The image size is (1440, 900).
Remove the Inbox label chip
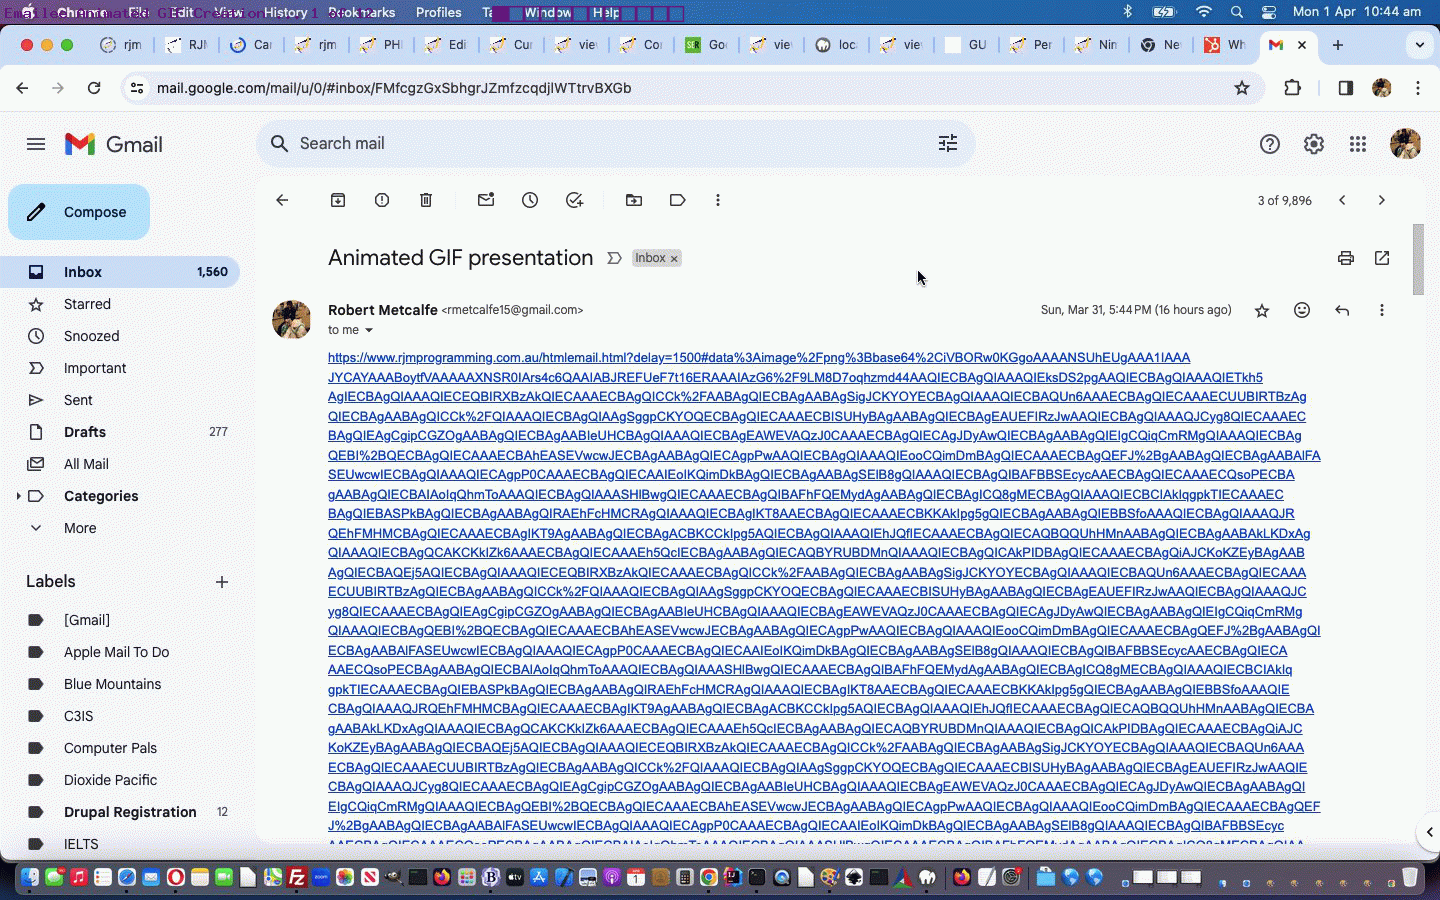674,259
